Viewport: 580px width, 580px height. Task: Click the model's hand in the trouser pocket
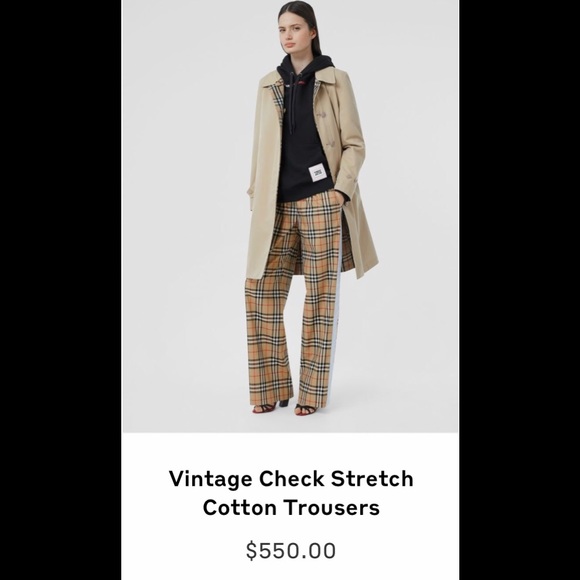tap(343, 198)
